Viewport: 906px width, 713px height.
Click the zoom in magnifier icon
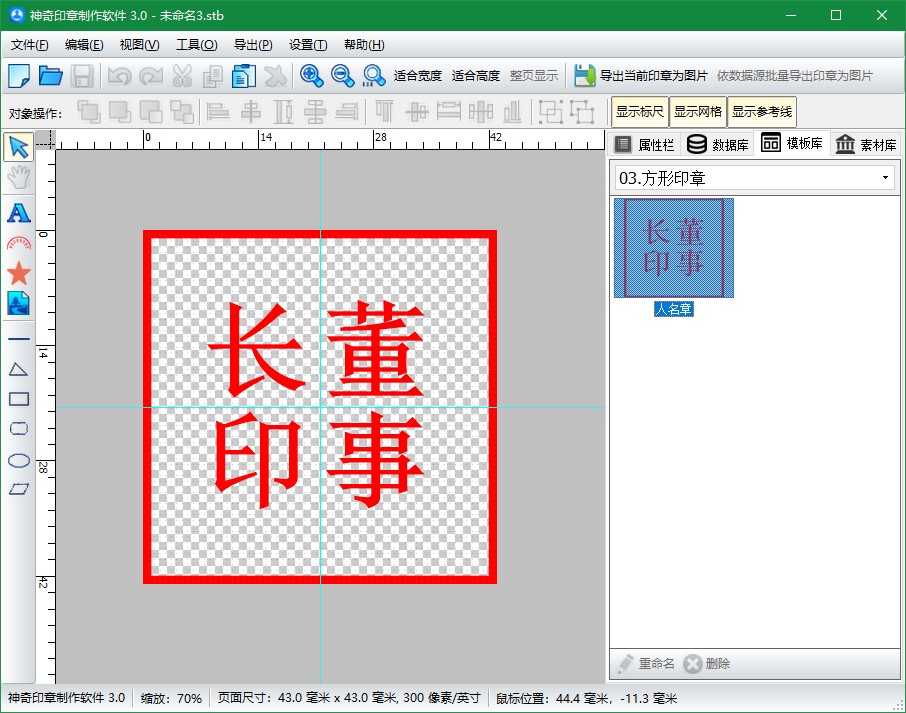point(311,76)
